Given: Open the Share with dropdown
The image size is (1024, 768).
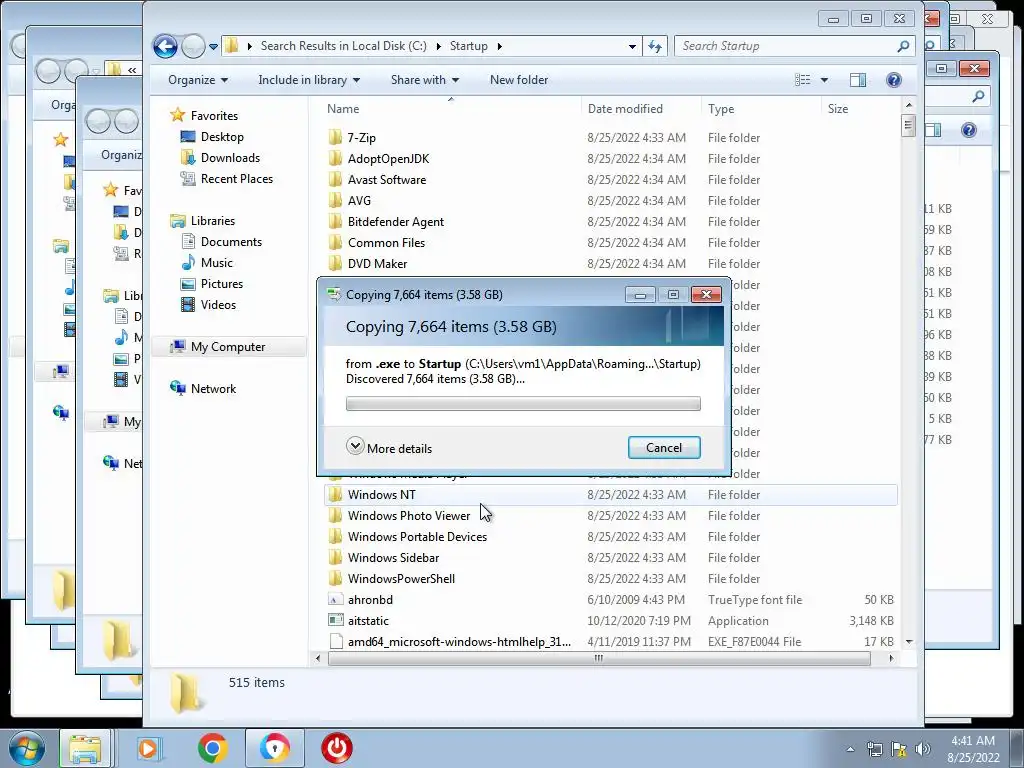Looking at the screenshot, I should [424, 80].
